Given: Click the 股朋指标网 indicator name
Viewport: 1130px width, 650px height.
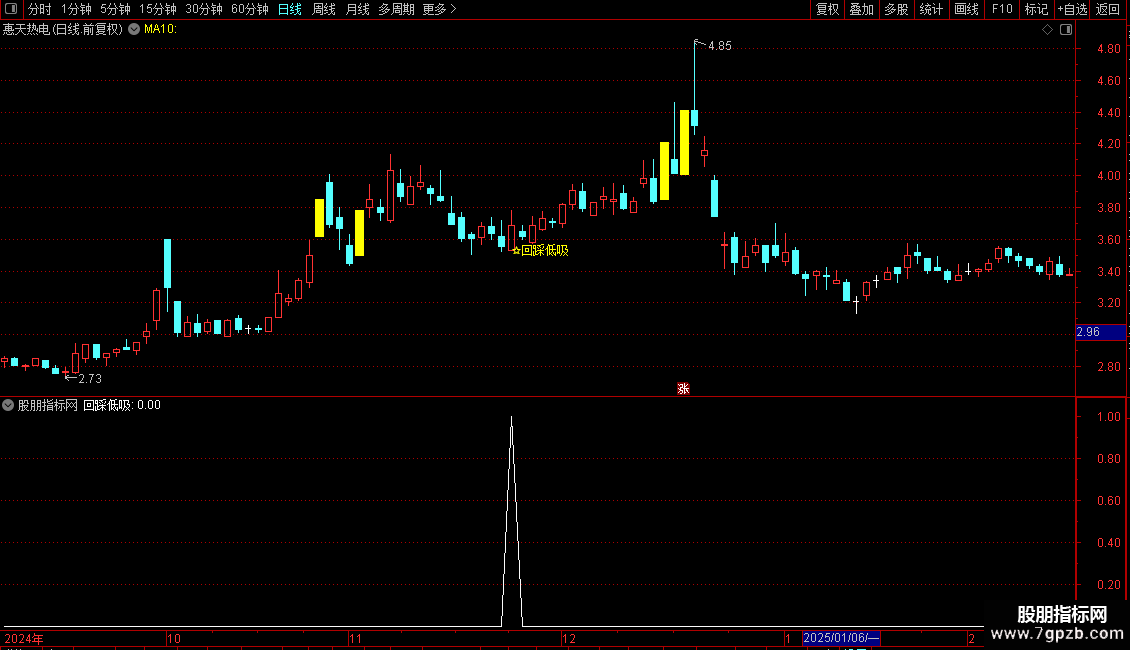Looking at the screenshot, I should tap(48, 405).
